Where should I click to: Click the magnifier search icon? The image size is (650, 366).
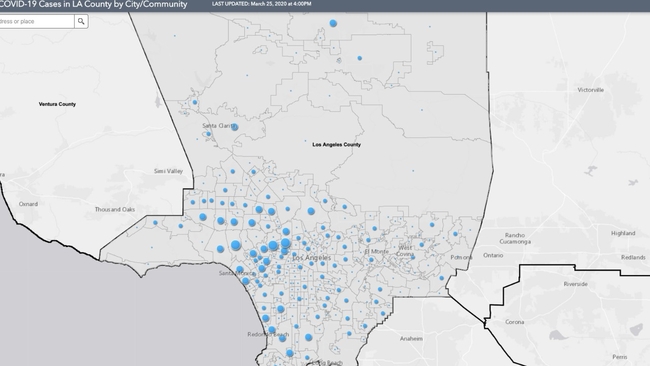pos(81,21)
